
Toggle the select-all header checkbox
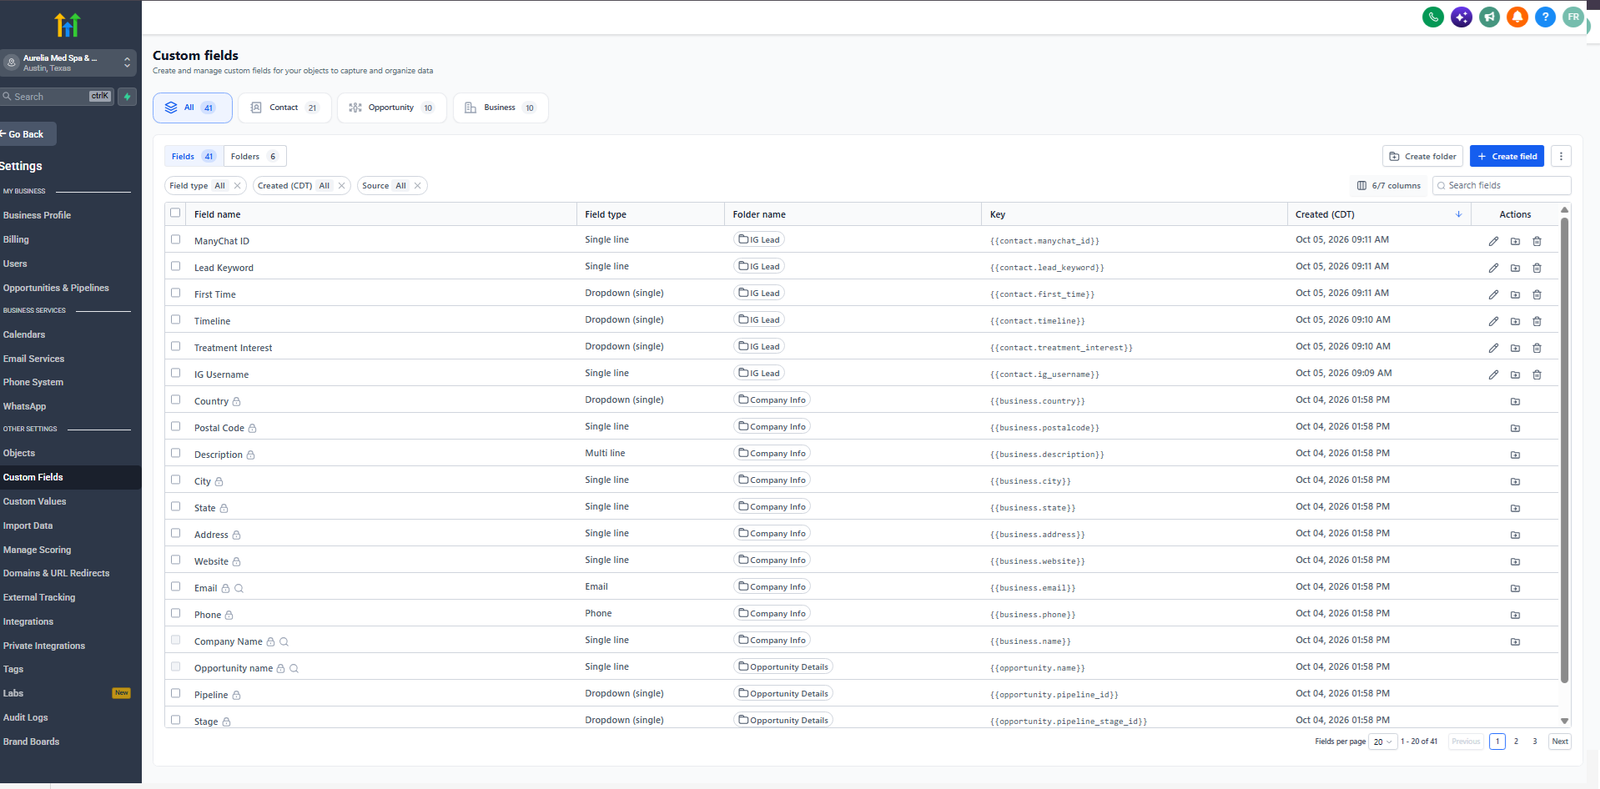click(x=175, y=213)
